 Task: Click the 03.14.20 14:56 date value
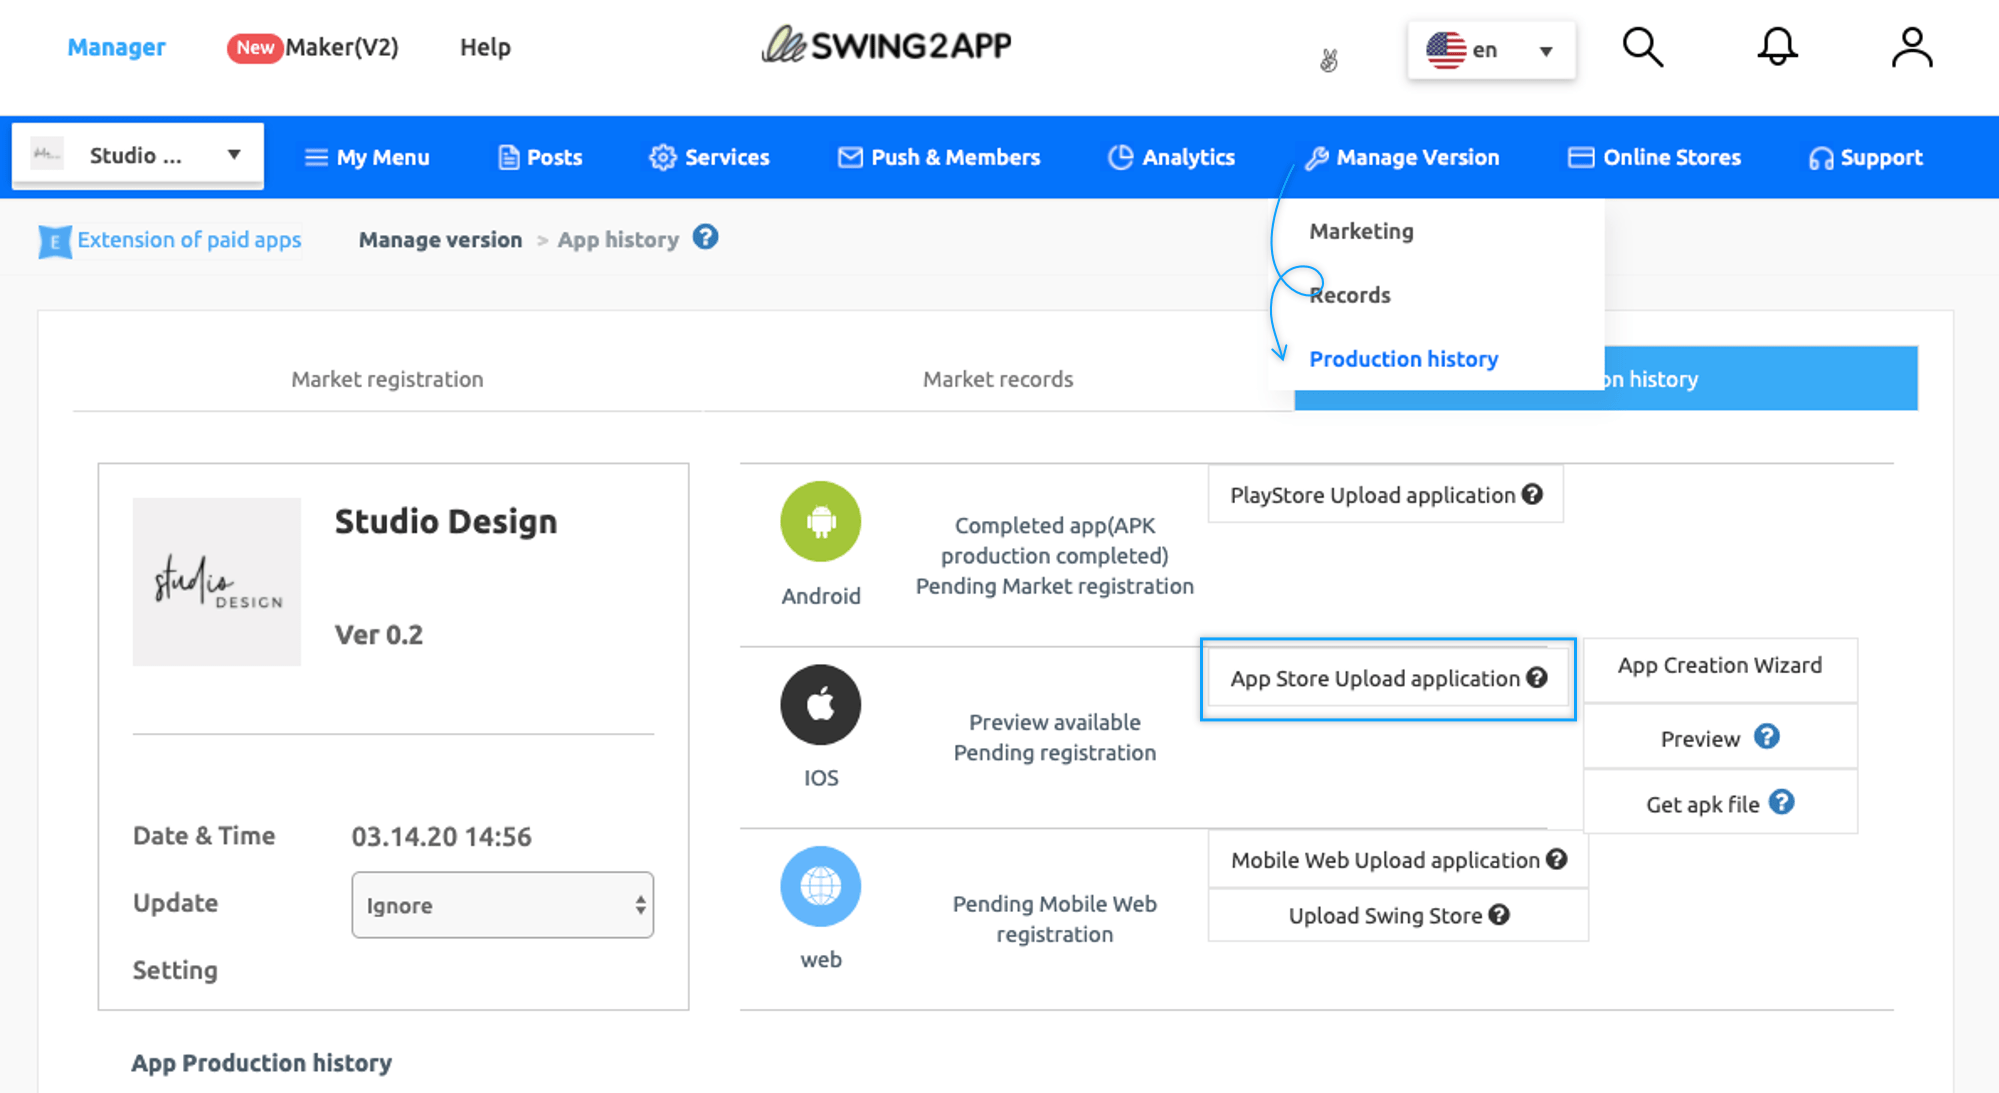point(441,836)
